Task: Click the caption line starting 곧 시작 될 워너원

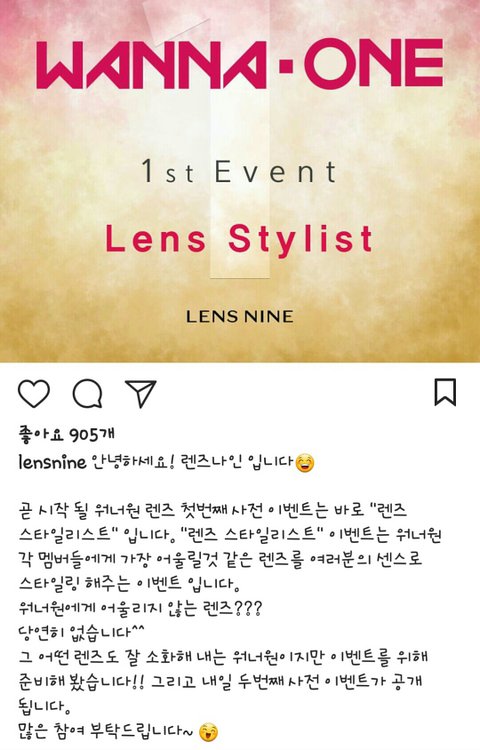Action: 213,511
